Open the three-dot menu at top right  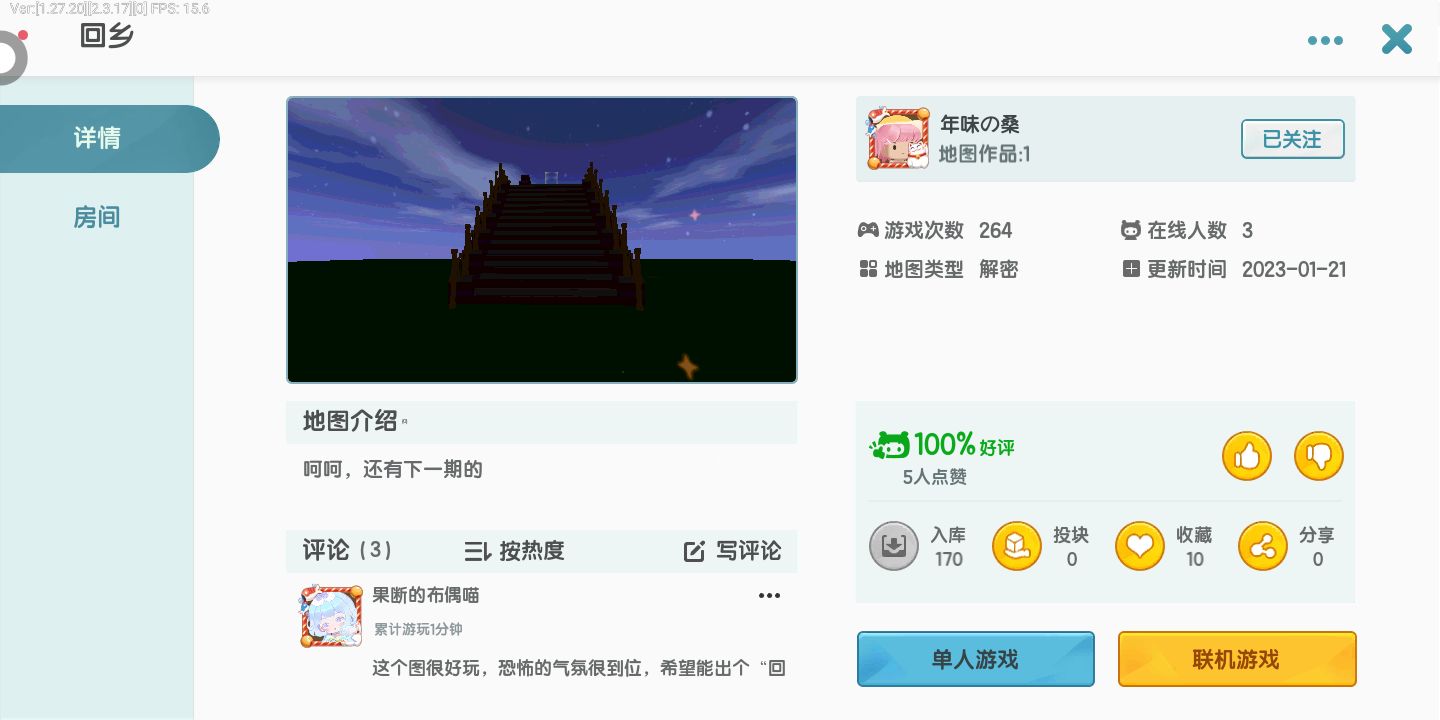(1325, 41)
